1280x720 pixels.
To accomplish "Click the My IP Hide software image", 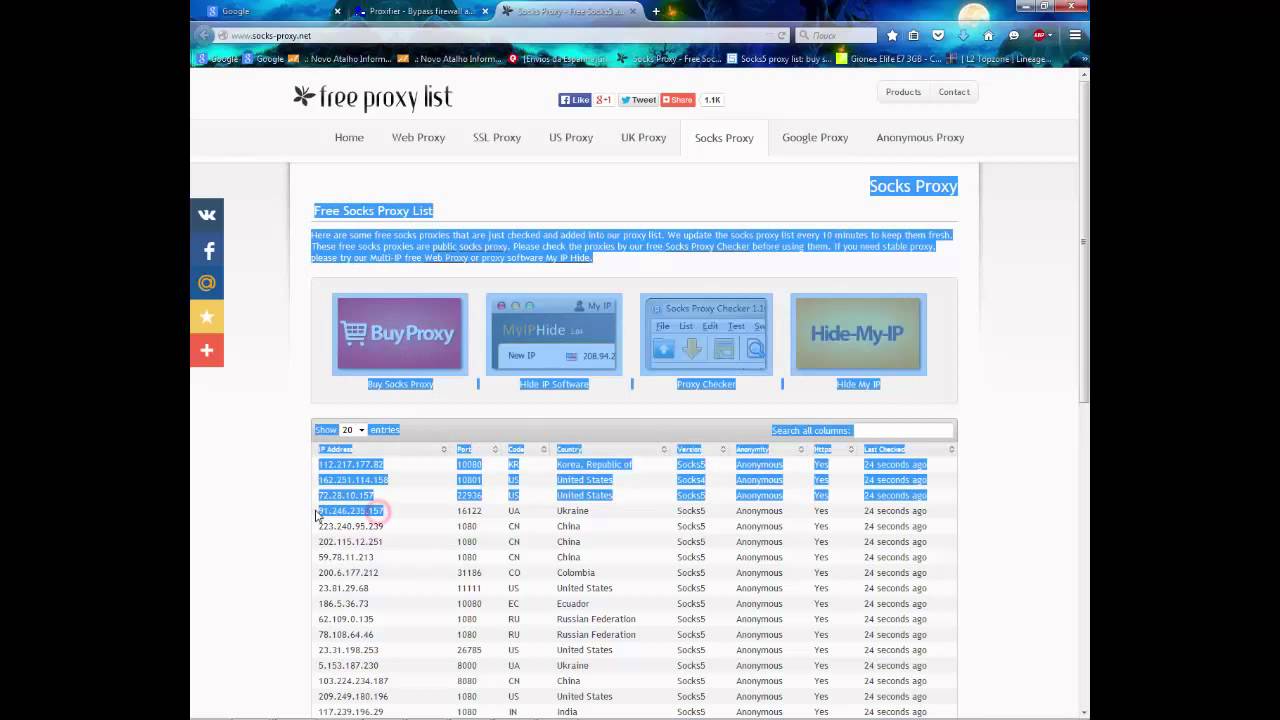I will pyautogui.click(x=554, y=334).
